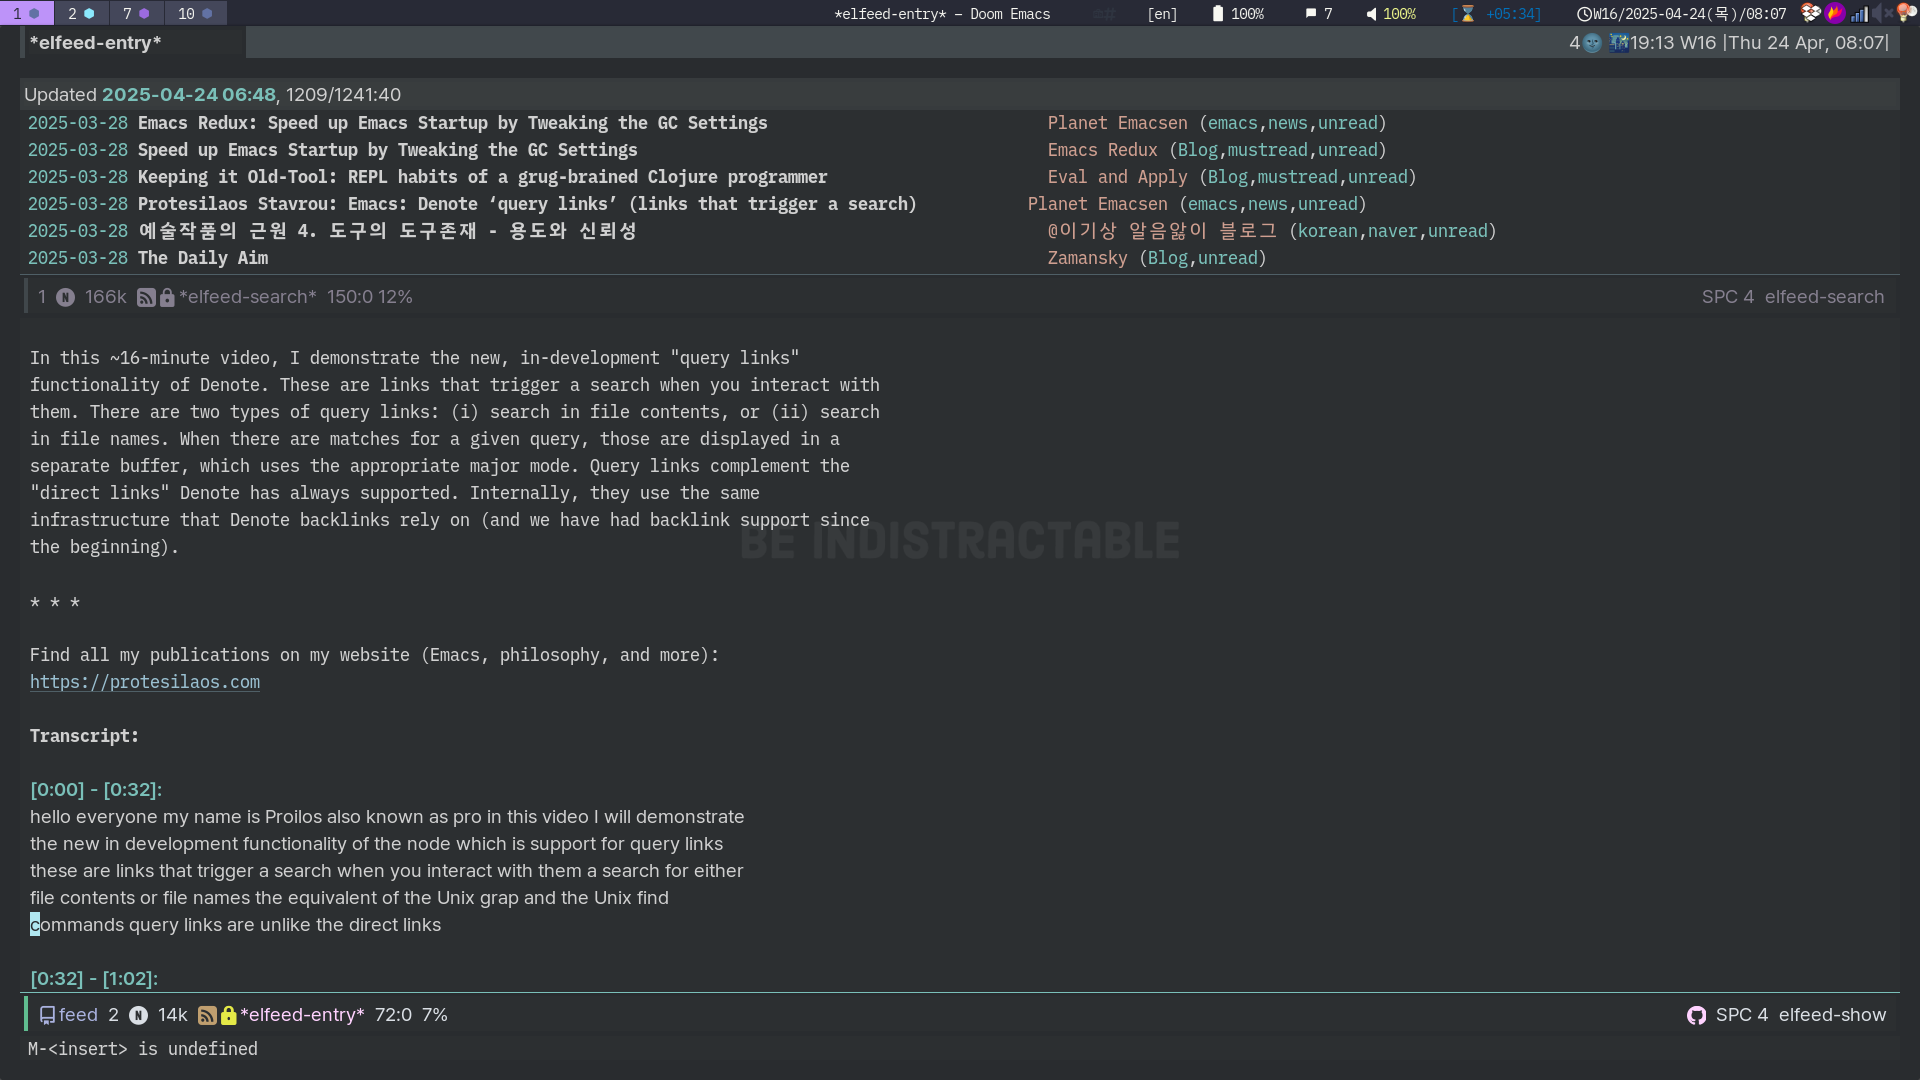Click the evil Normal state icon in the elfeed-search modeline
The height and width of the screenshot is (1080, 1920).
[65, 297]
